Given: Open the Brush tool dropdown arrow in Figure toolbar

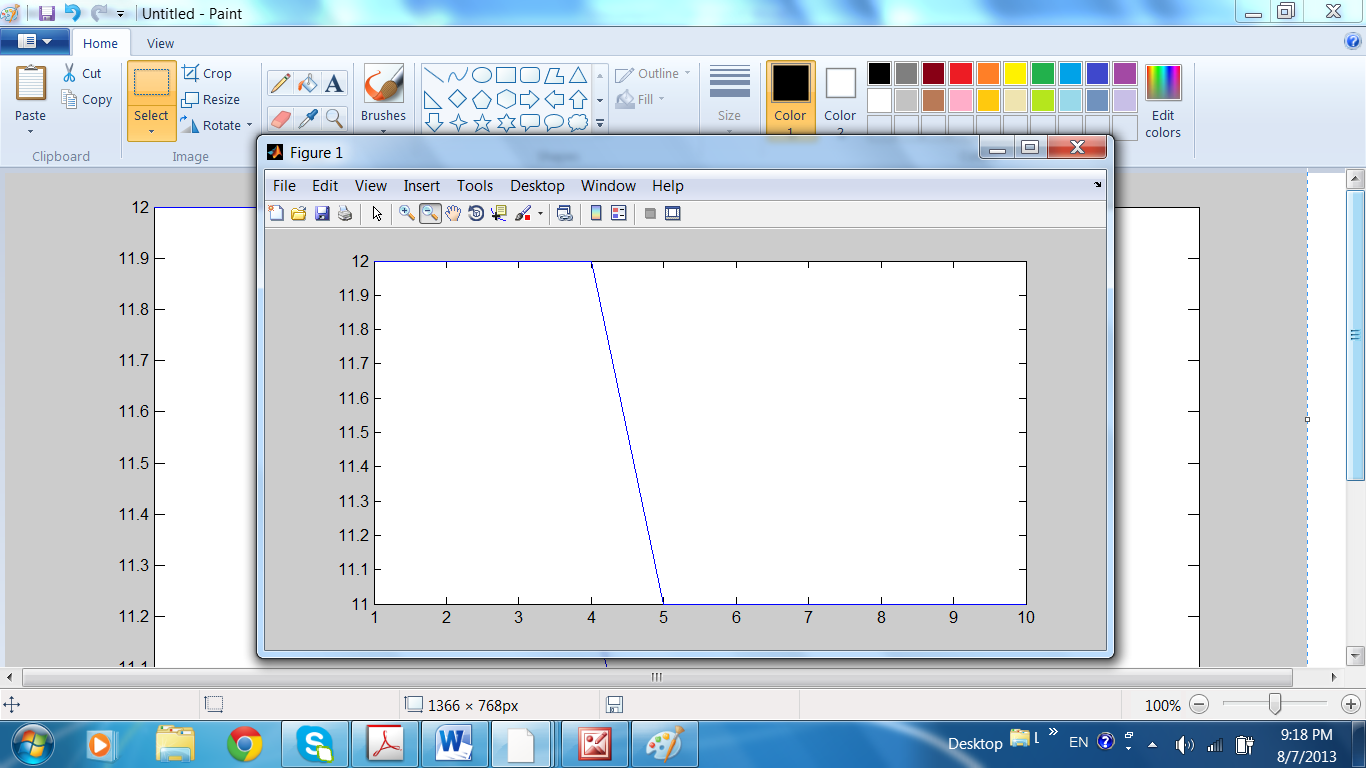Looking at the screenshot, I should 540,213.
